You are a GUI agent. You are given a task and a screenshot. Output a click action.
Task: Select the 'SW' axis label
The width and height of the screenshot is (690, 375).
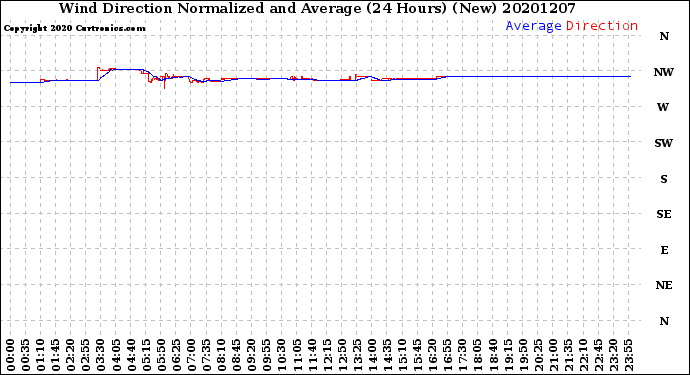[664, 143]
